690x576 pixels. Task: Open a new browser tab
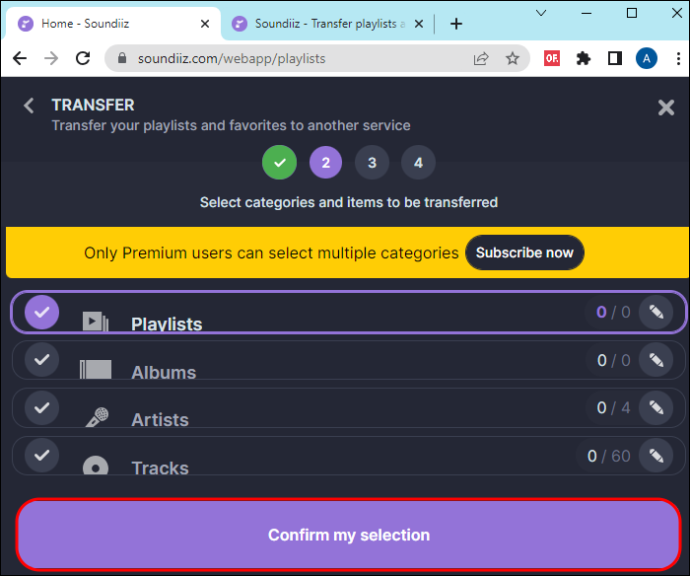pos(456,24)
